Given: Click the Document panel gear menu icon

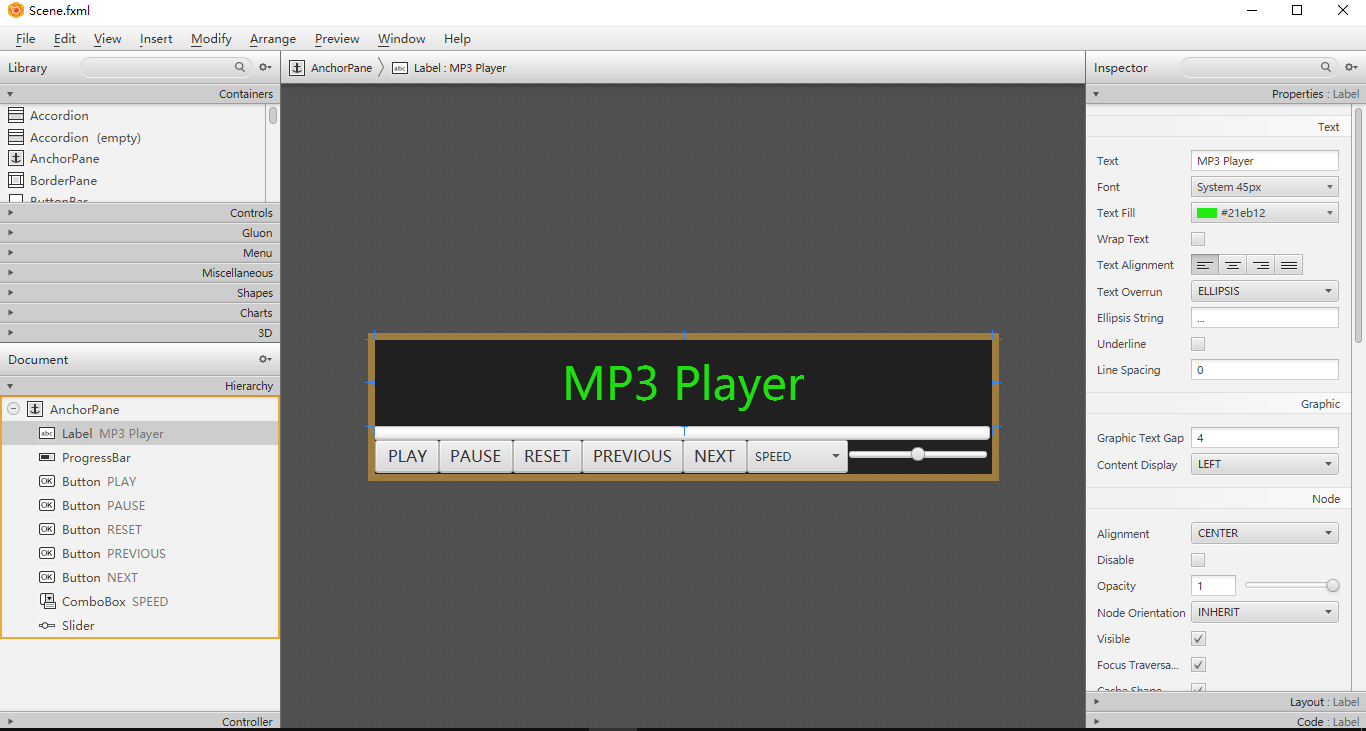Looking at the screenshot, I should point(265,360).
